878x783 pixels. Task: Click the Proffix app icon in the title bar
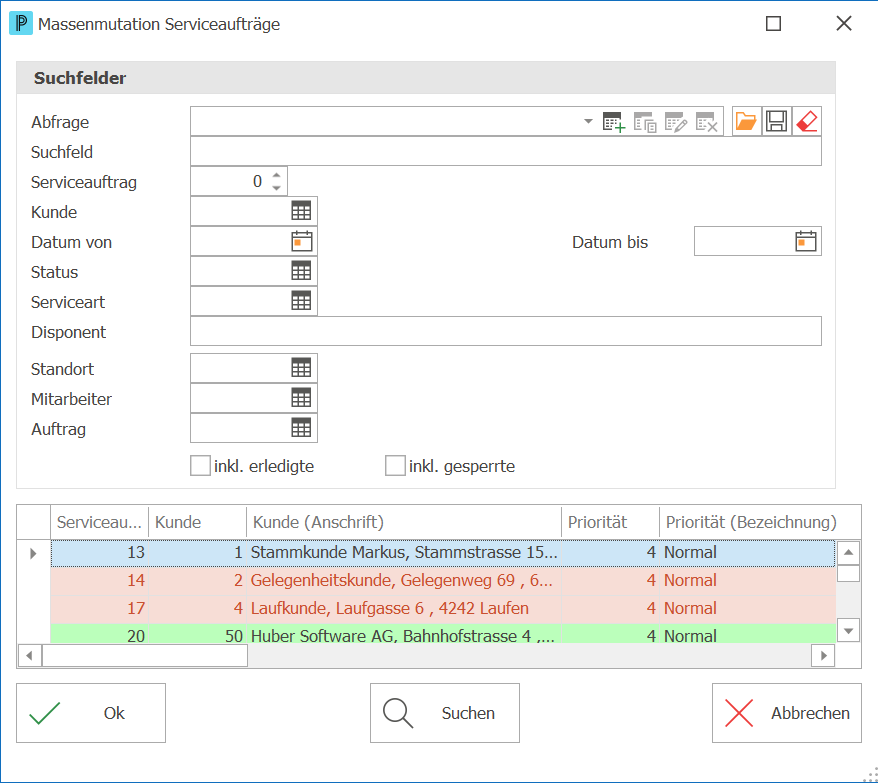click(x=21, y=24)
